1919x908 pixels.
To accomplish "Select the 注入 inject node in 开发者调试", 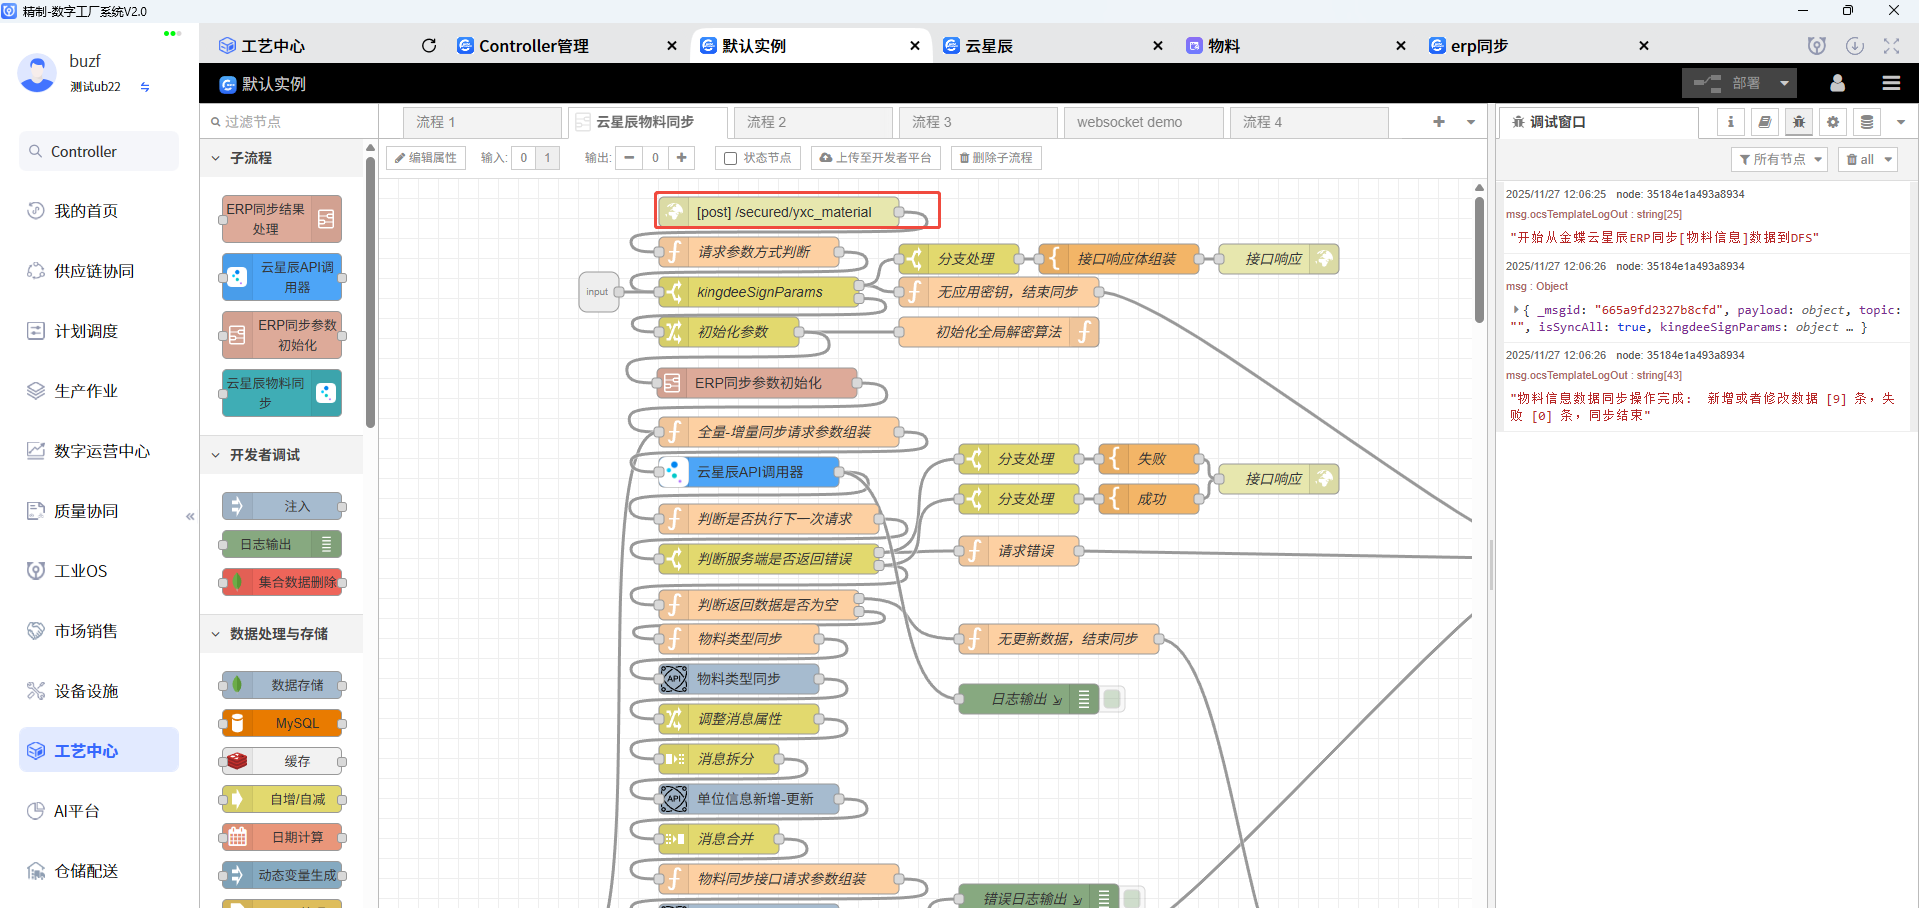I will [x=283, y=506].
